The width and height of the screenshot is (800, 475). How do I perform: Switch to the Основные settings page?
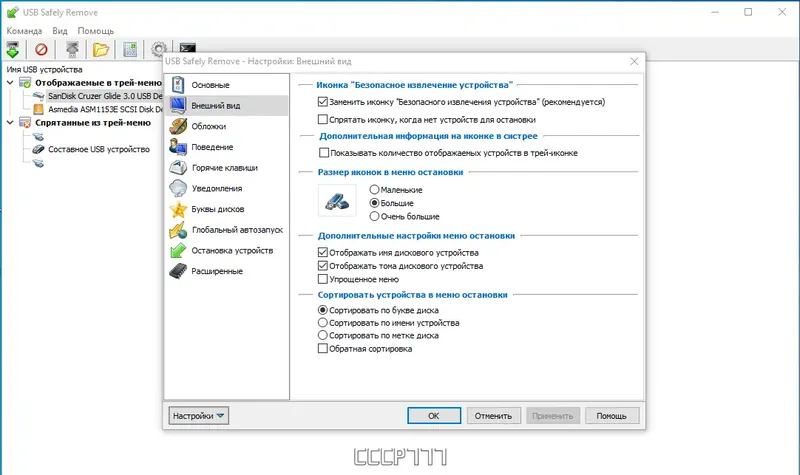point(227,85)
